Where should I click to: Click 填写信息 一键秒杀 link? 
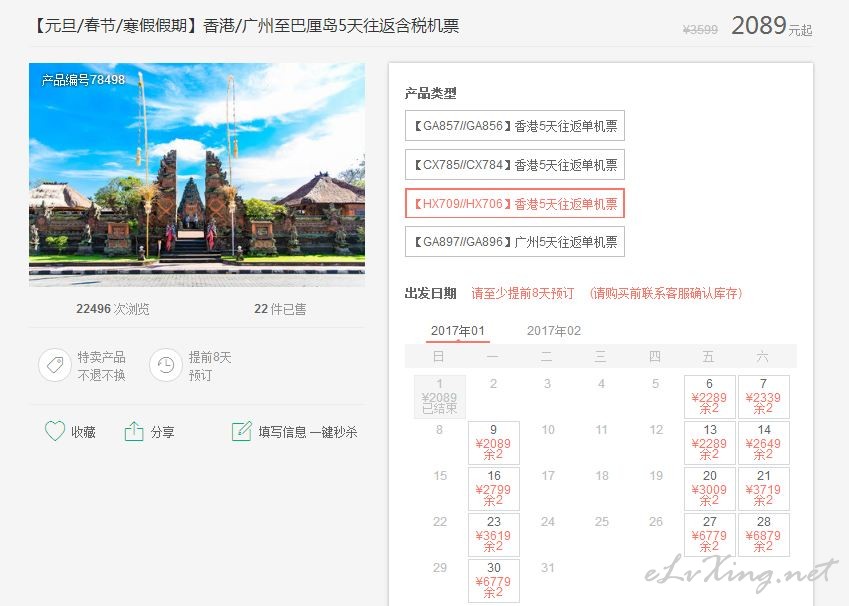pyautogui.click(x=308, y=432)
